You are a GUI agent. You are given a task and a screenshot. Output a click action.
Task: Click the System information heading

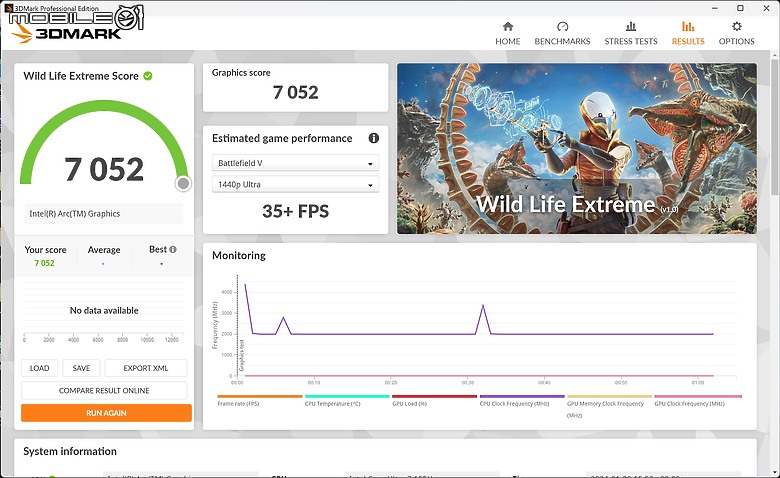coord(70,451)
